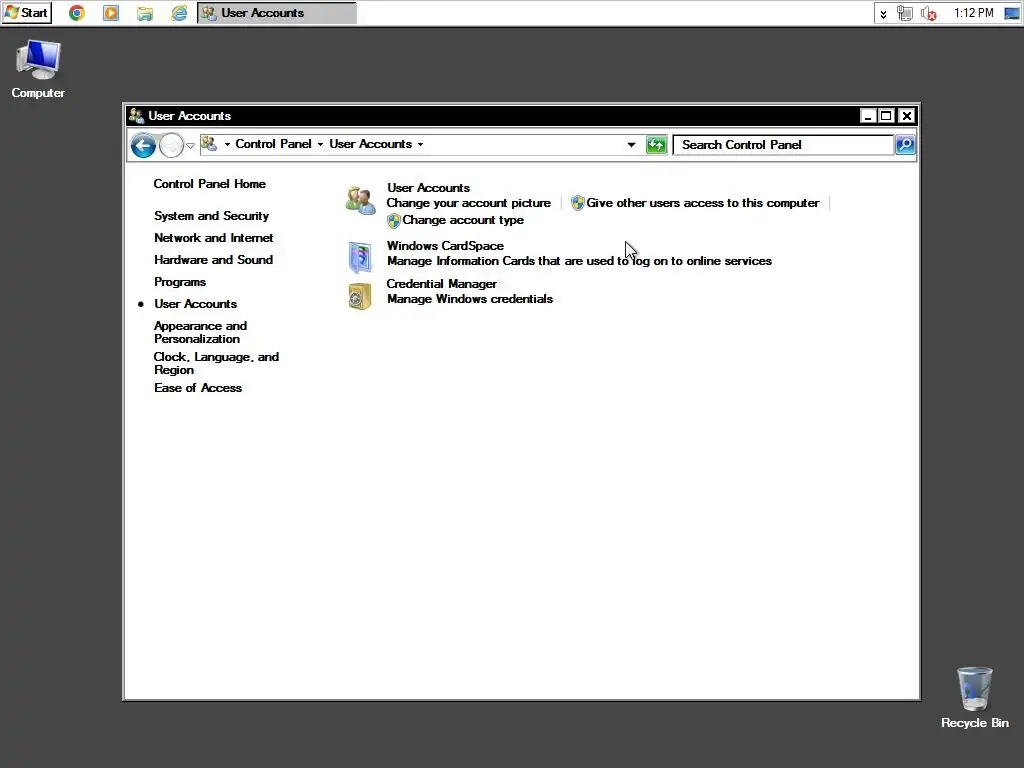Open Control Panel Home
1024x768 pixels.
(x=209, y=184)
